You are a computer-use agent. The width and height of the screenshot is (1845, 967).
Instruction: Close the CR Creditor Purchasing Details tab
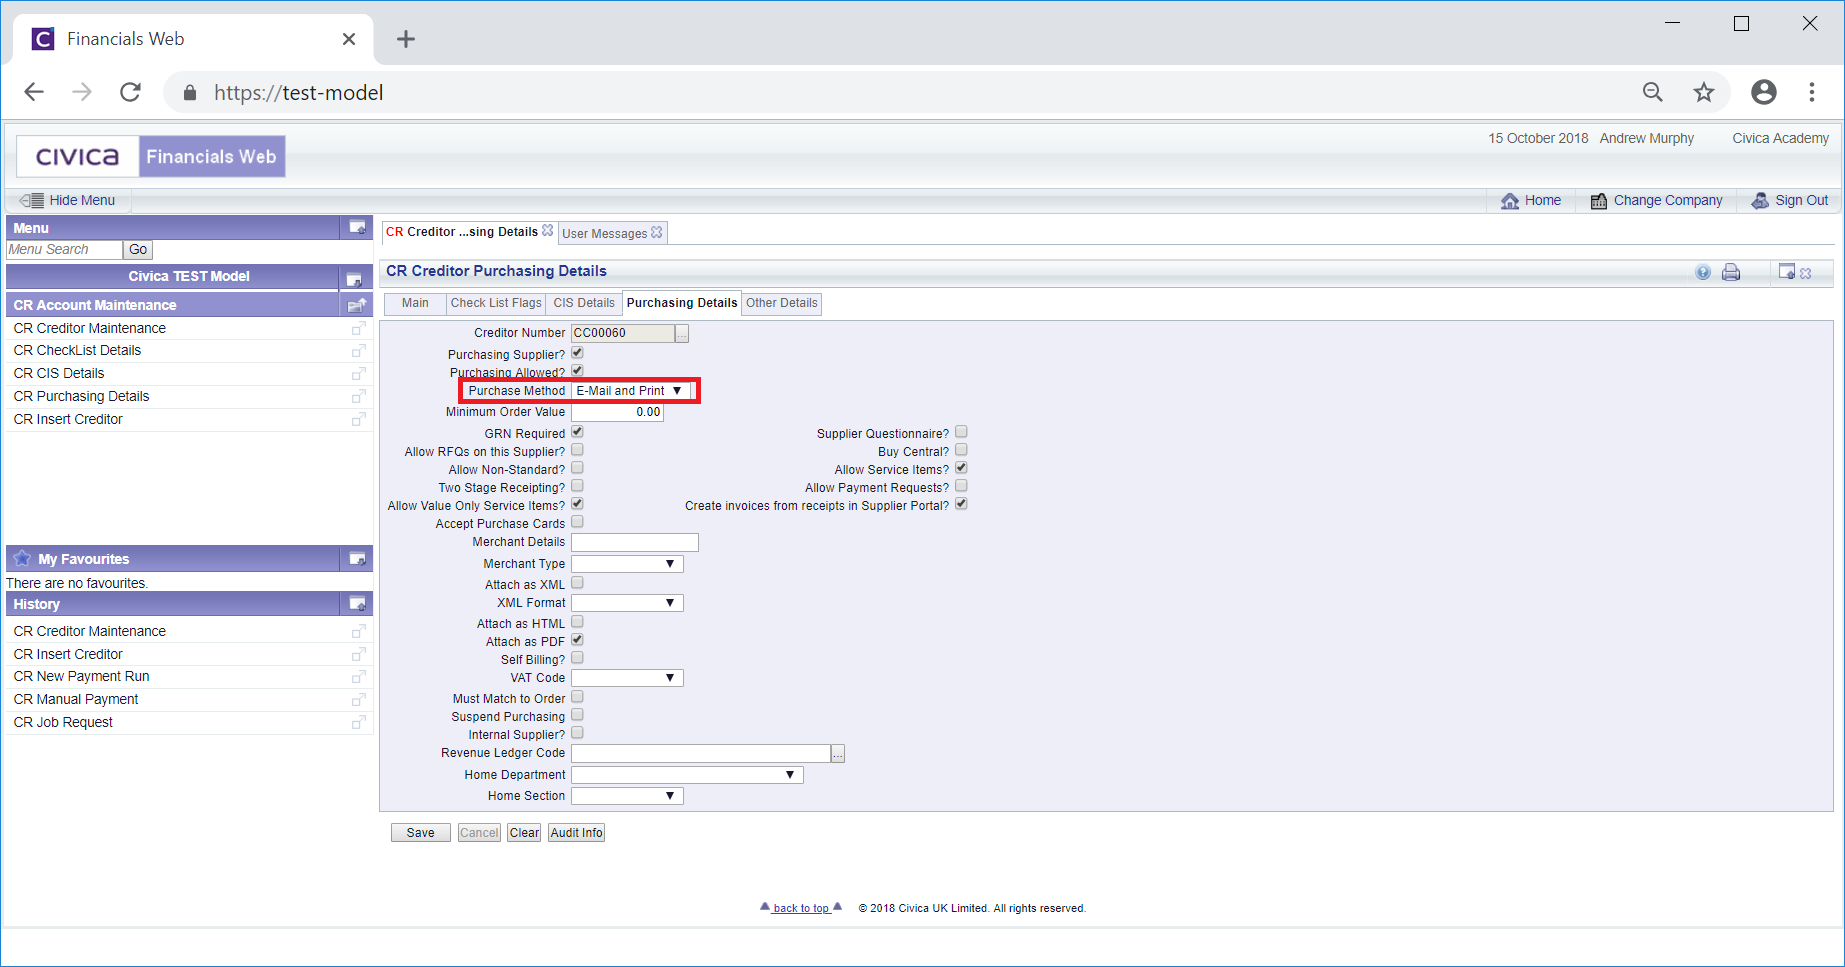click(548, 231)
